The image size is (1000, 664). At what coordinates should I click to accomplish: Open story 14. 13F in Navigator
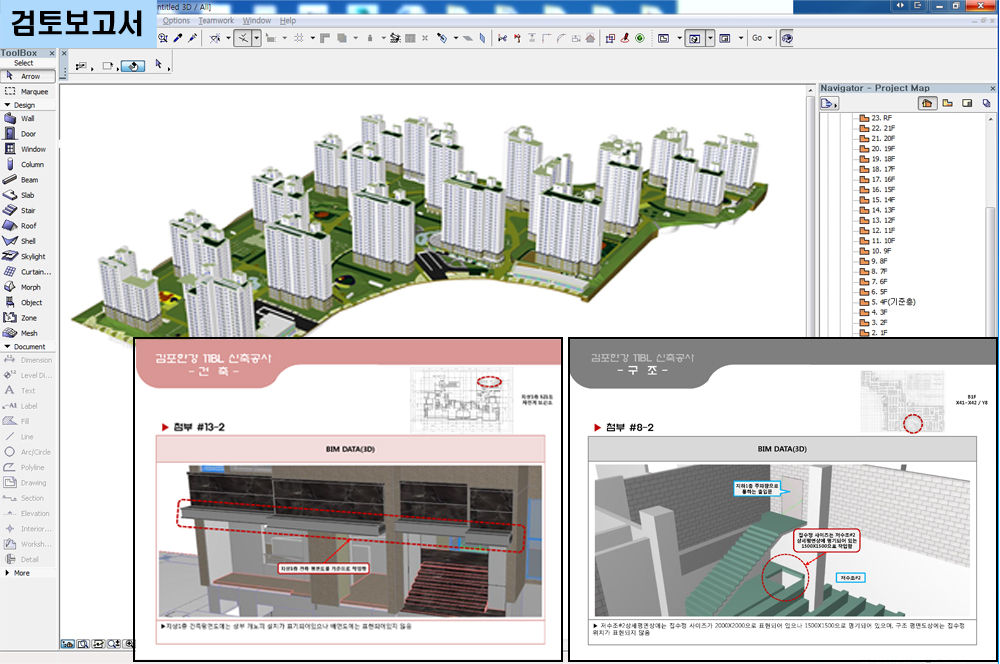click(878, 210)
